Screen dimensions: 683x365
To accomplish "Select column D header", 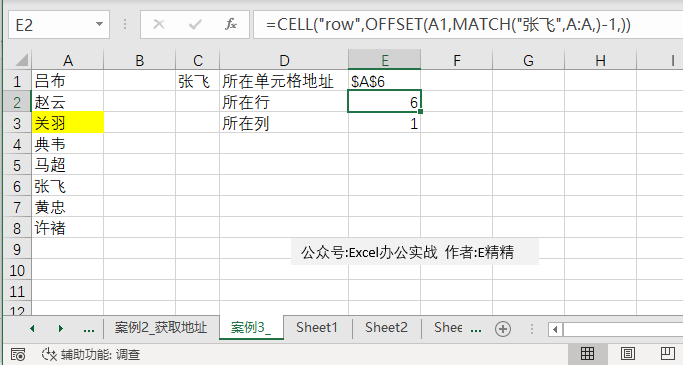I will [x=284, y=60].
